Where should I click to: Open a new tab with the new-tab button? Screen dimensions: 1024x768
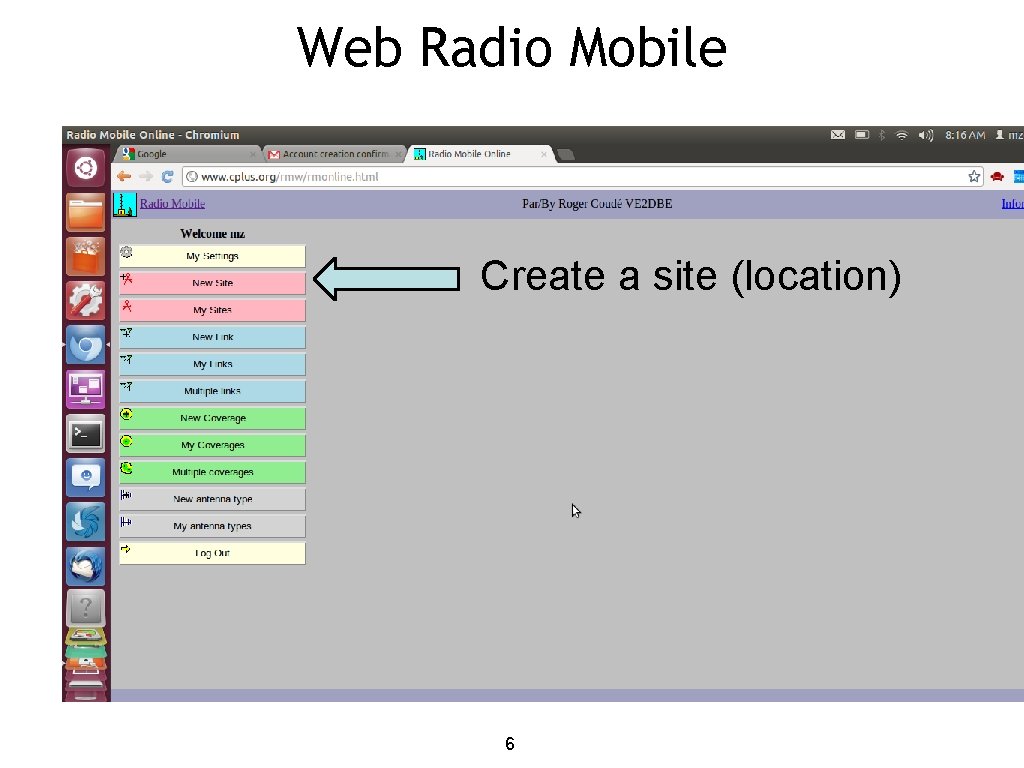[566, 155]
